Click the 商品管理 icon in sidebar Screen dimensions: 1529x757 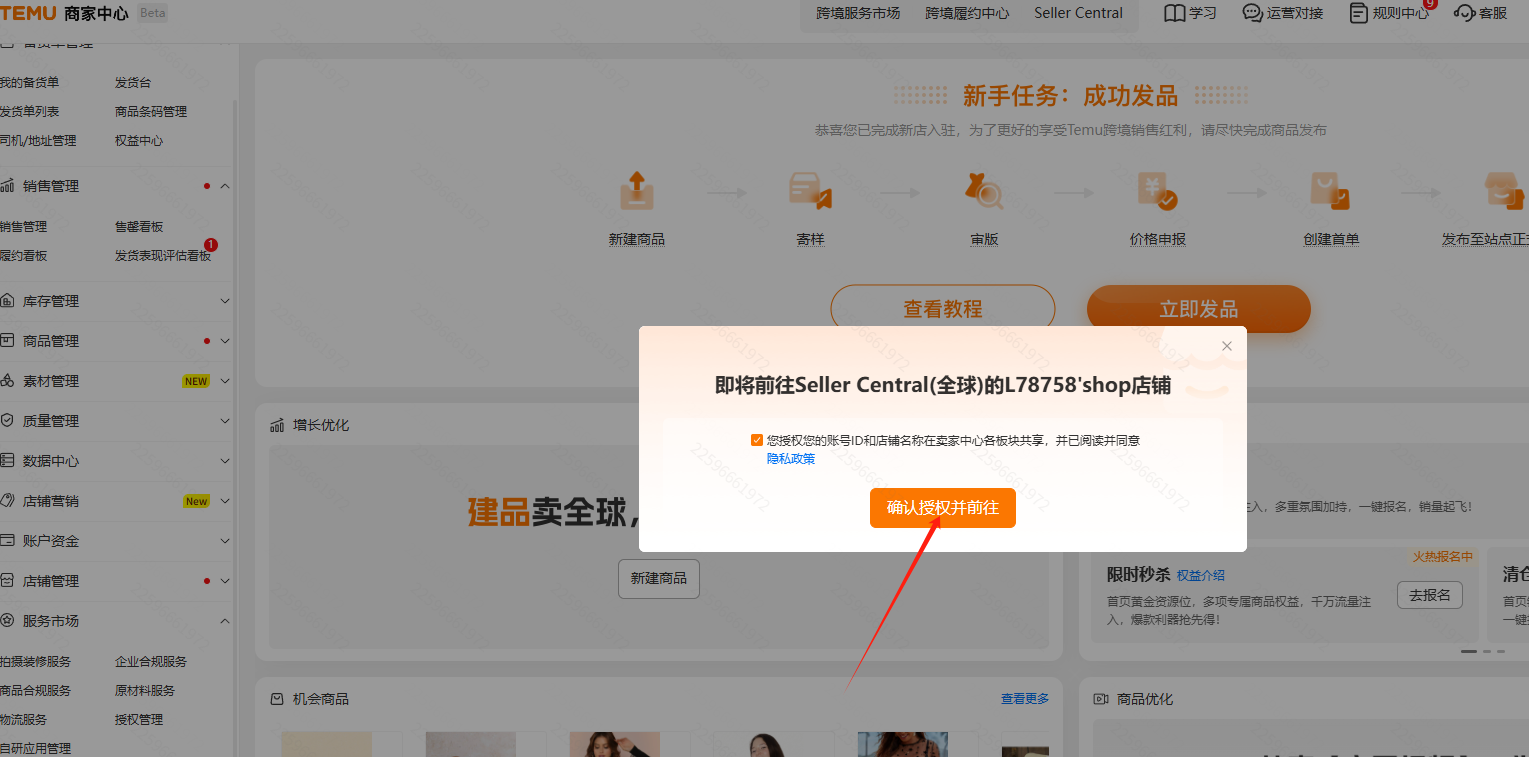click(7, 341)
